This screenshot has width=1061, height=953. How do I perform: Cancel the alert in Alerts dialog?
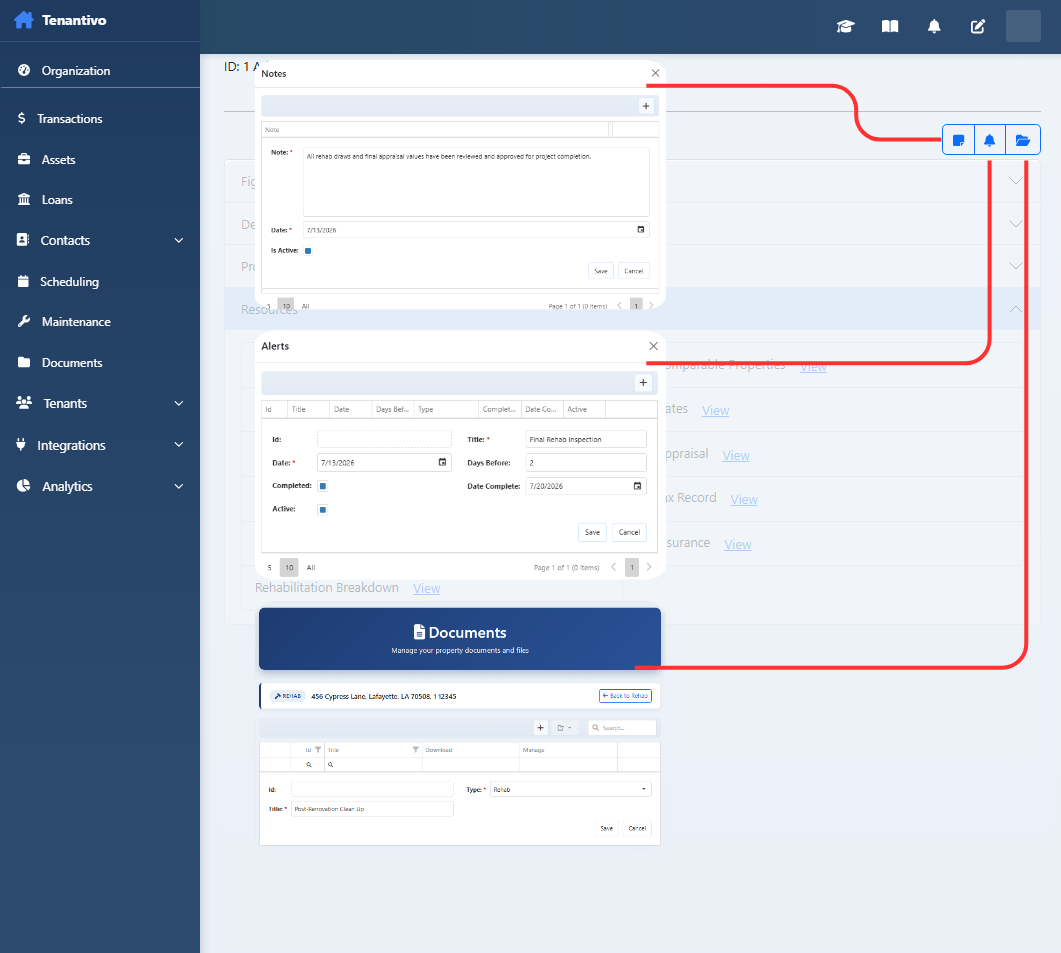[x=629, y=532]
